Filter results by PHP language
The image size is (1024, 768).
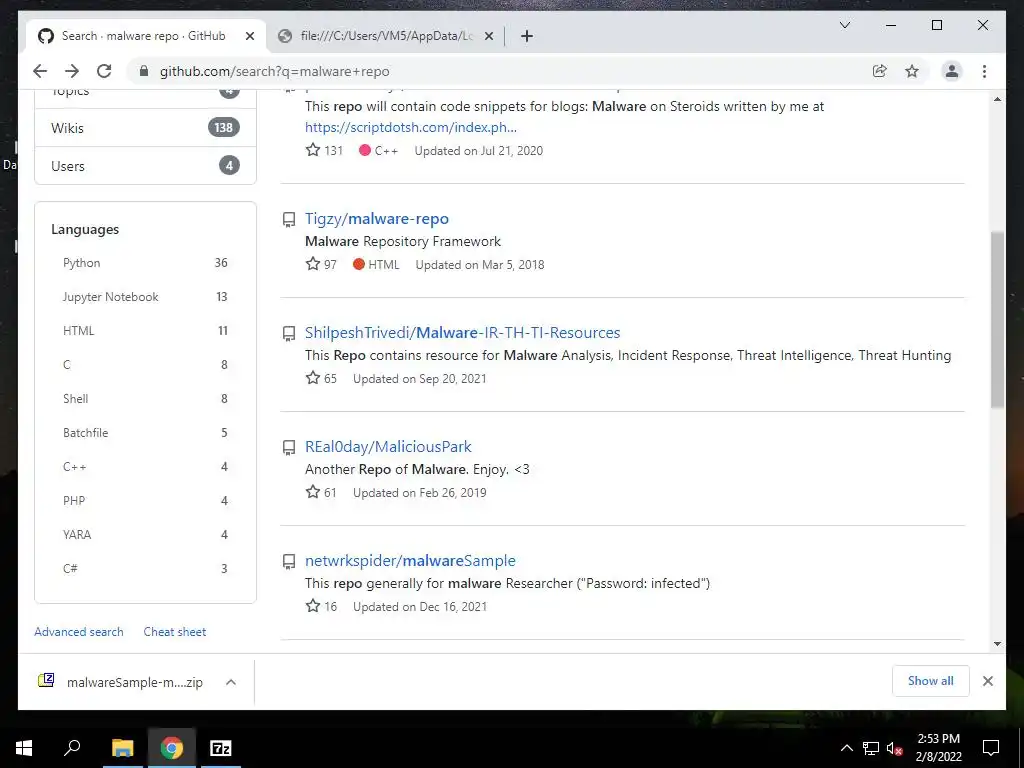pyautogui.click(x=145, y=500)
